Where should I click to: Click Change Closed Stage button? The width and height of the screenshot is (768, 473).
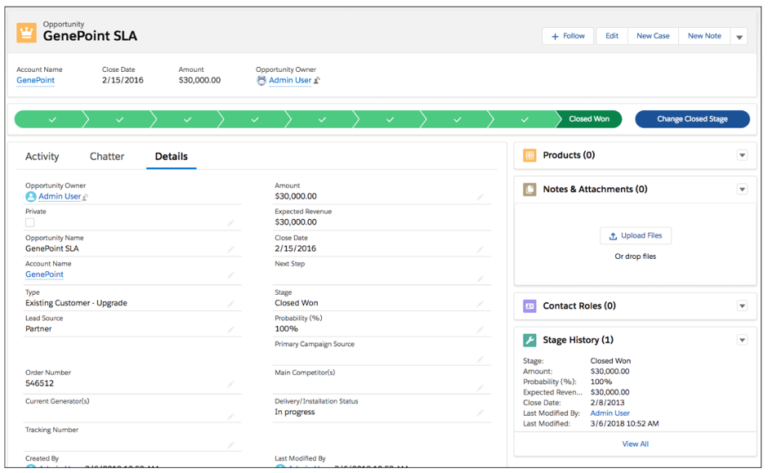(692, 119)
